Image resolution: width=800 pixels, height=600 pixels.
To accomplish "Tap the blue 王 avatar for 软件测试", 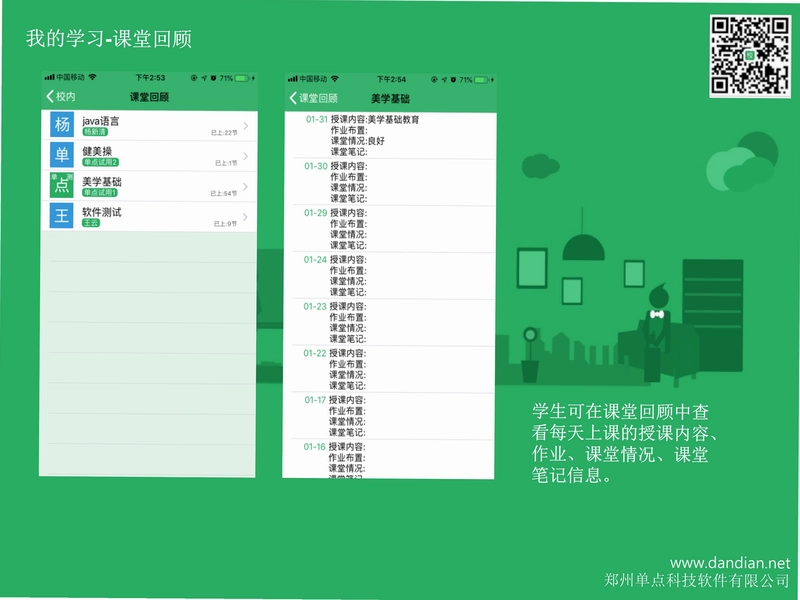I will [x=62, y=215].
